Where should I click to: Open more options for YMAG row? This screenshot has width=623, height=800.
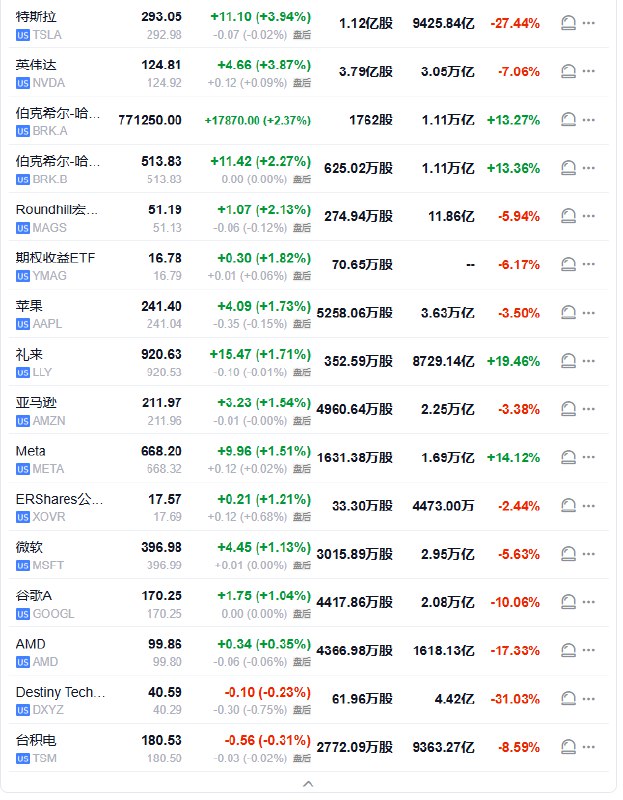[589, 264]
